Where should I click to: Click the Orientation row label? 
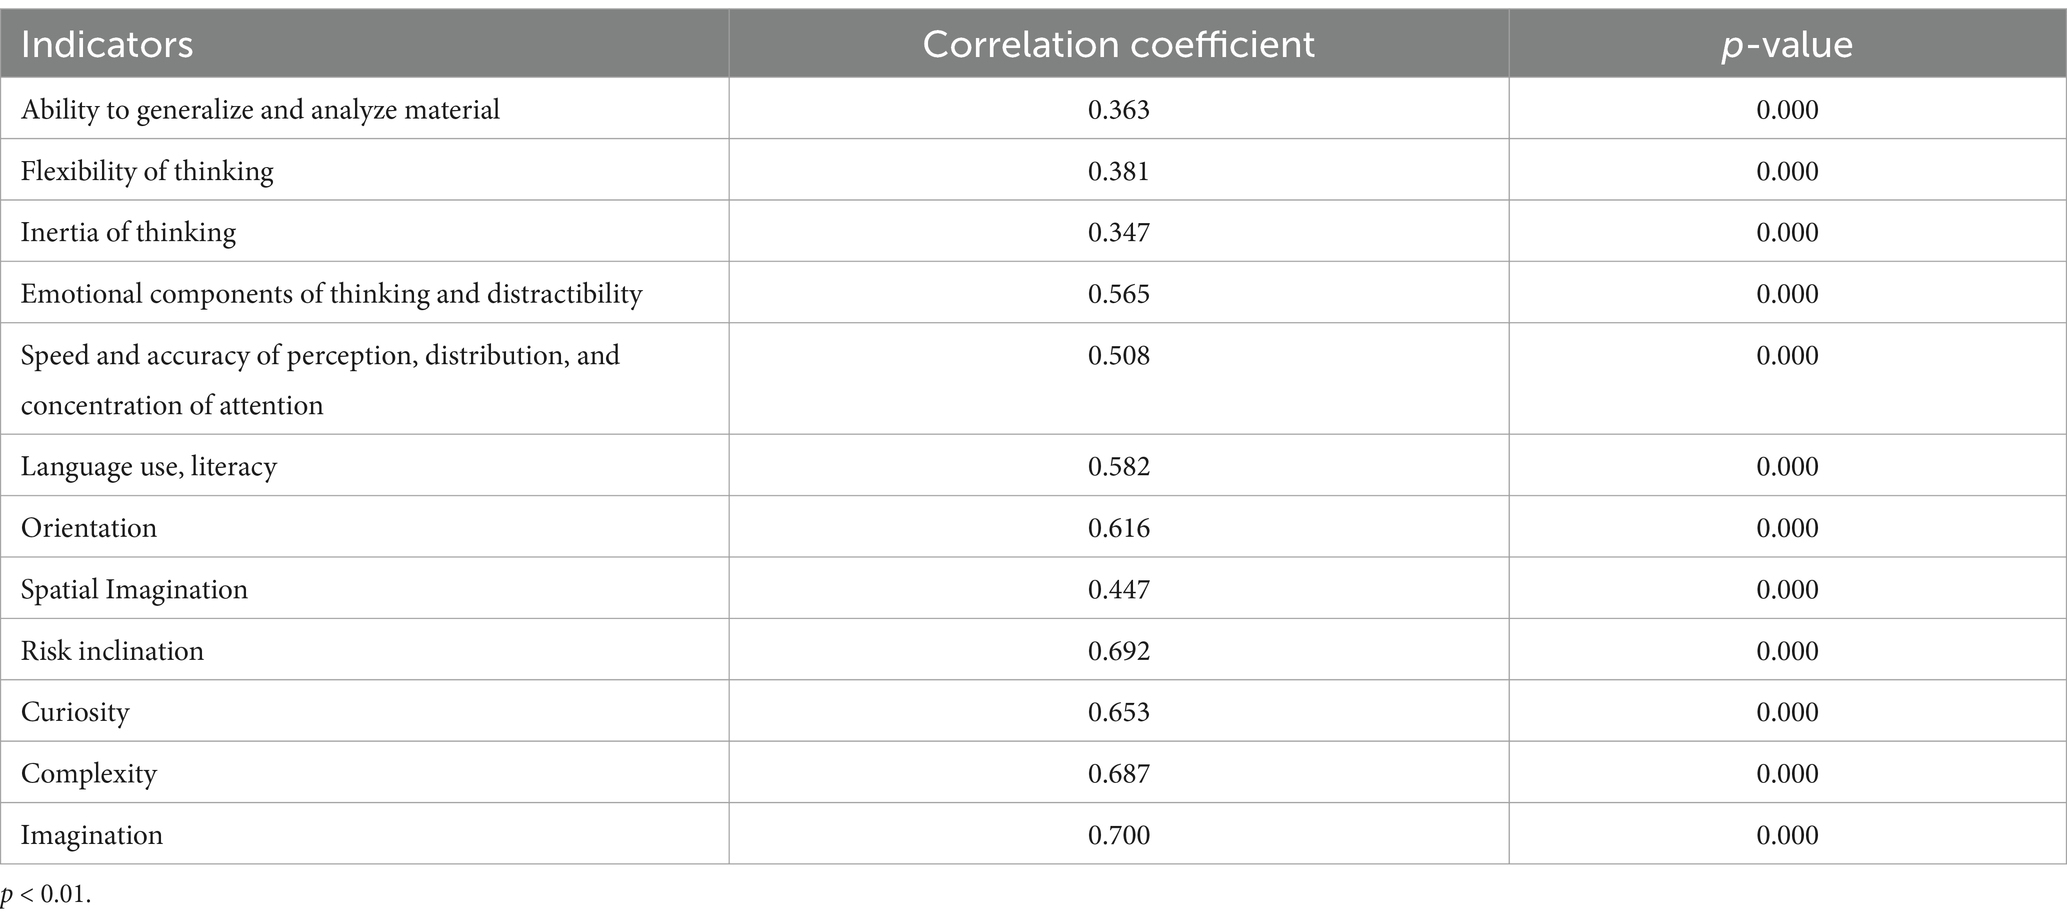tap(89, 528)
